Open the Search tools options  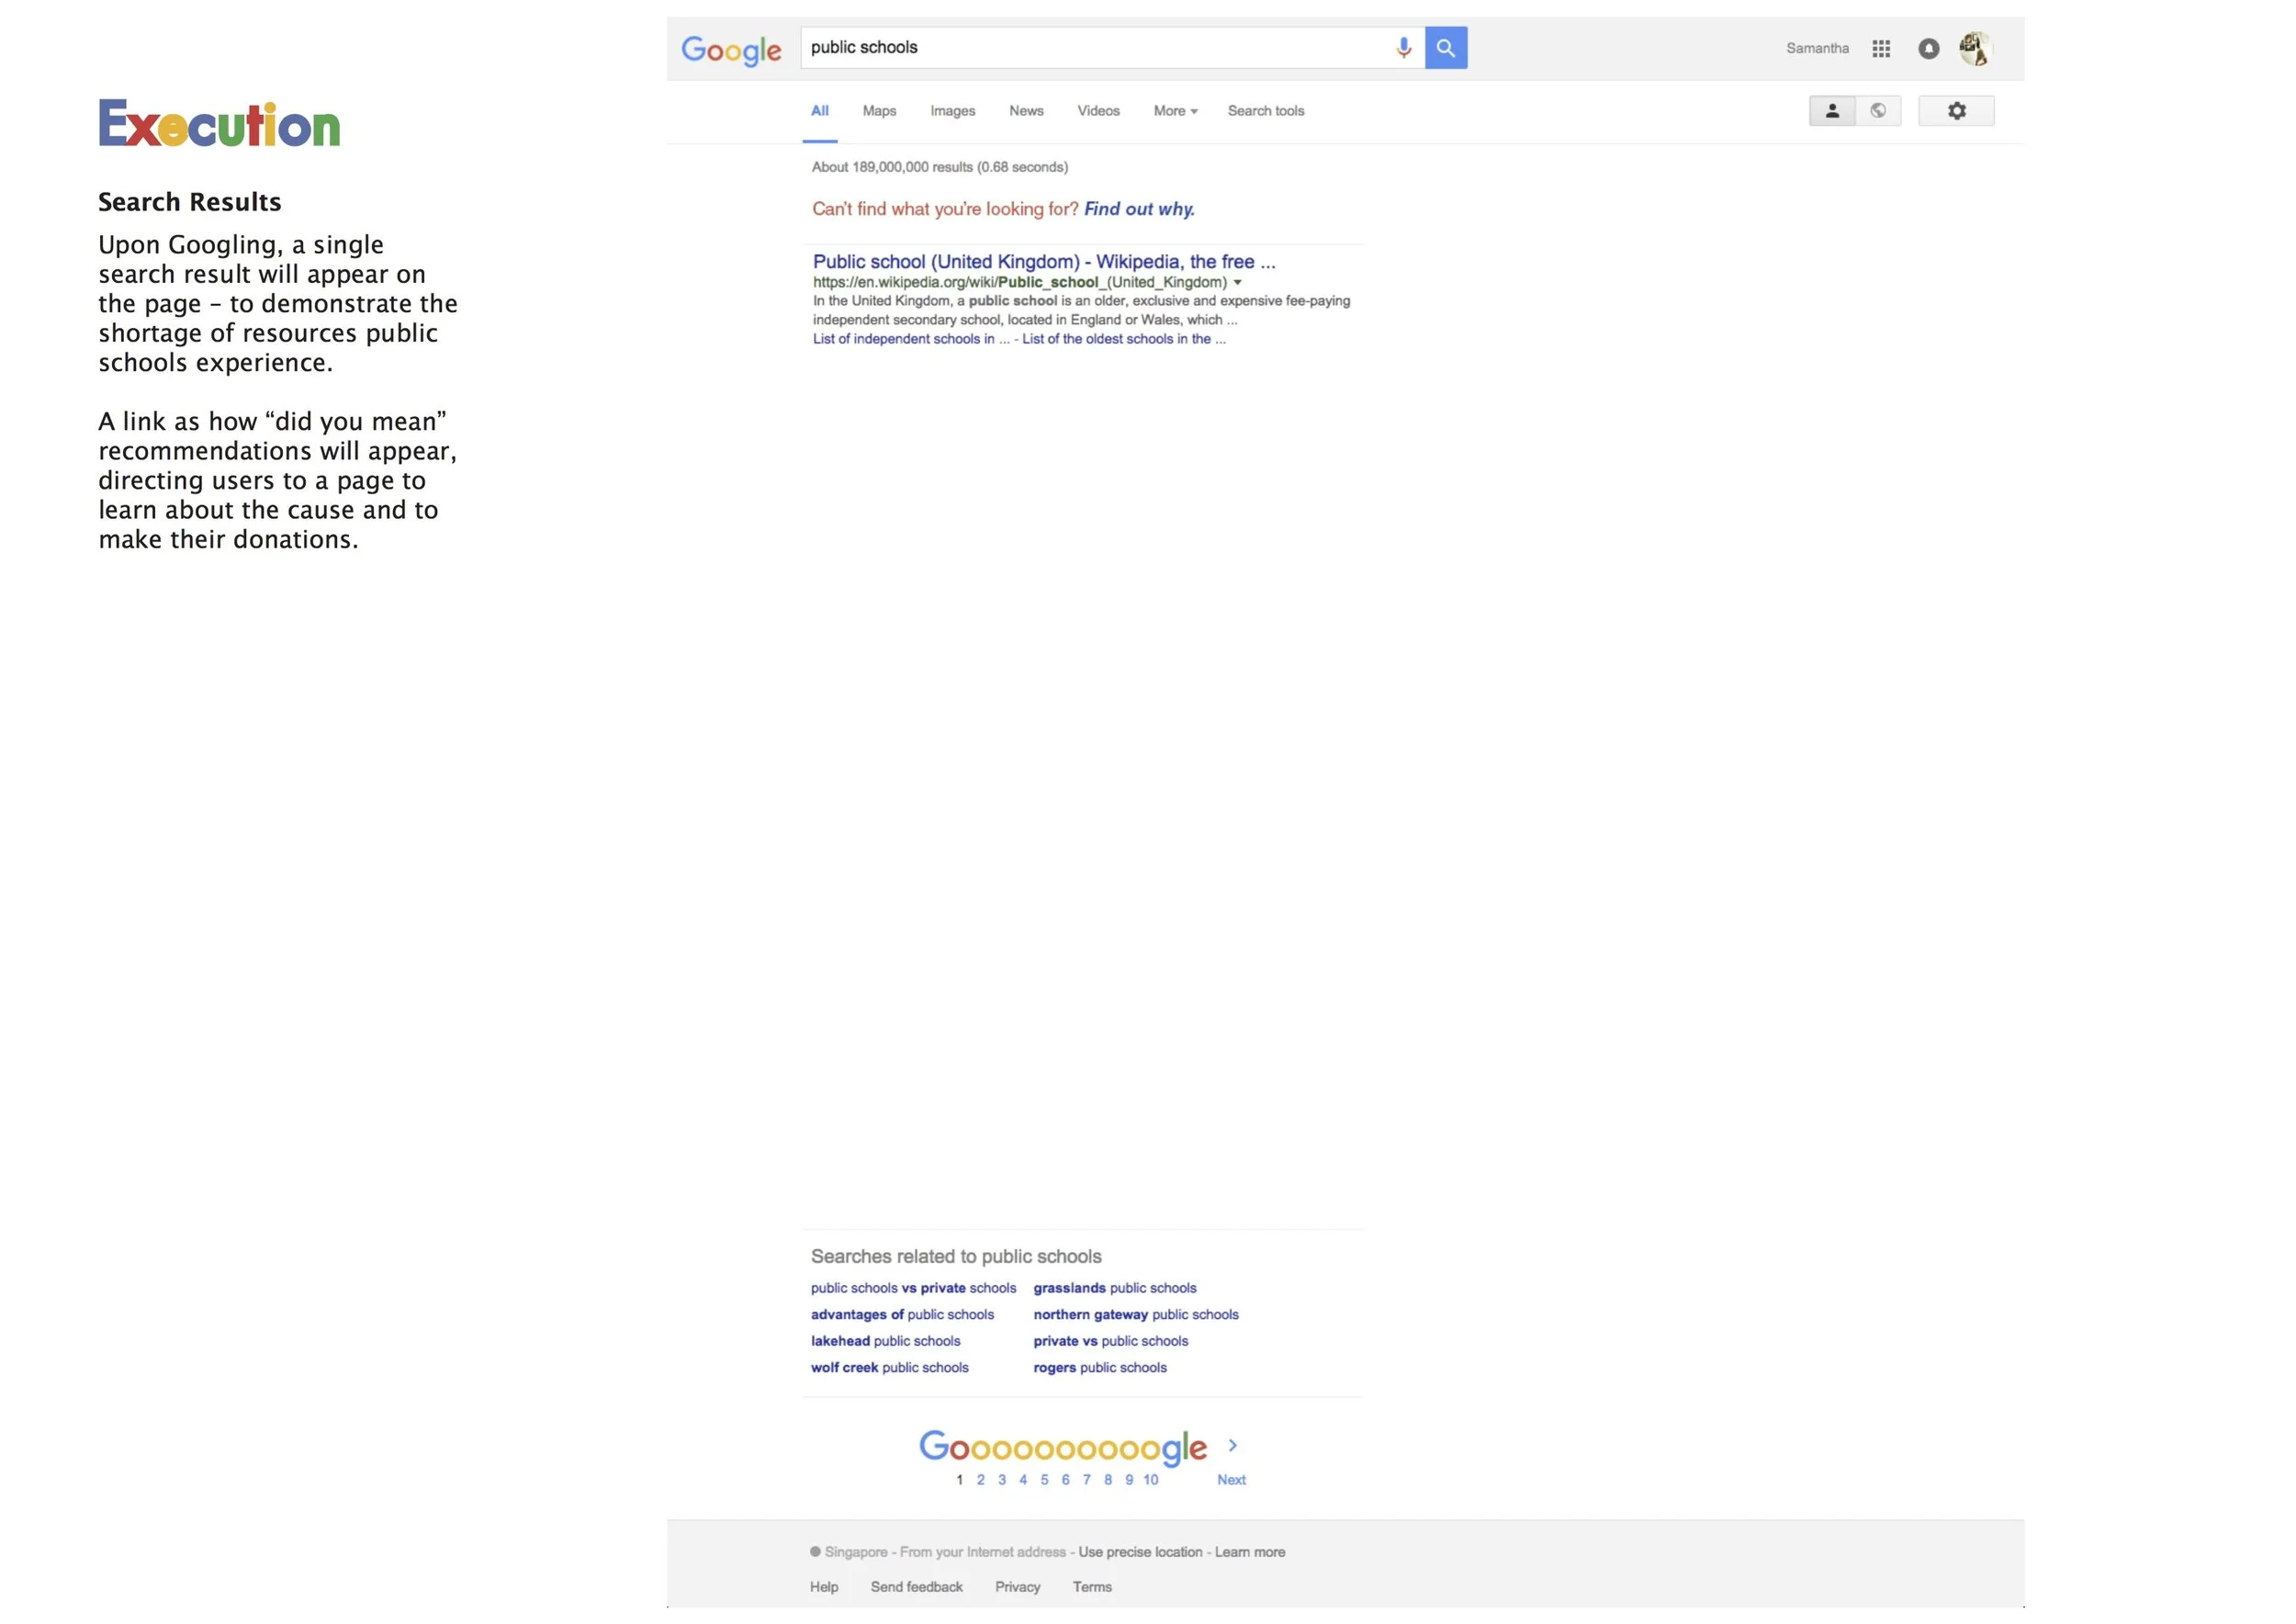(1265, 111)
